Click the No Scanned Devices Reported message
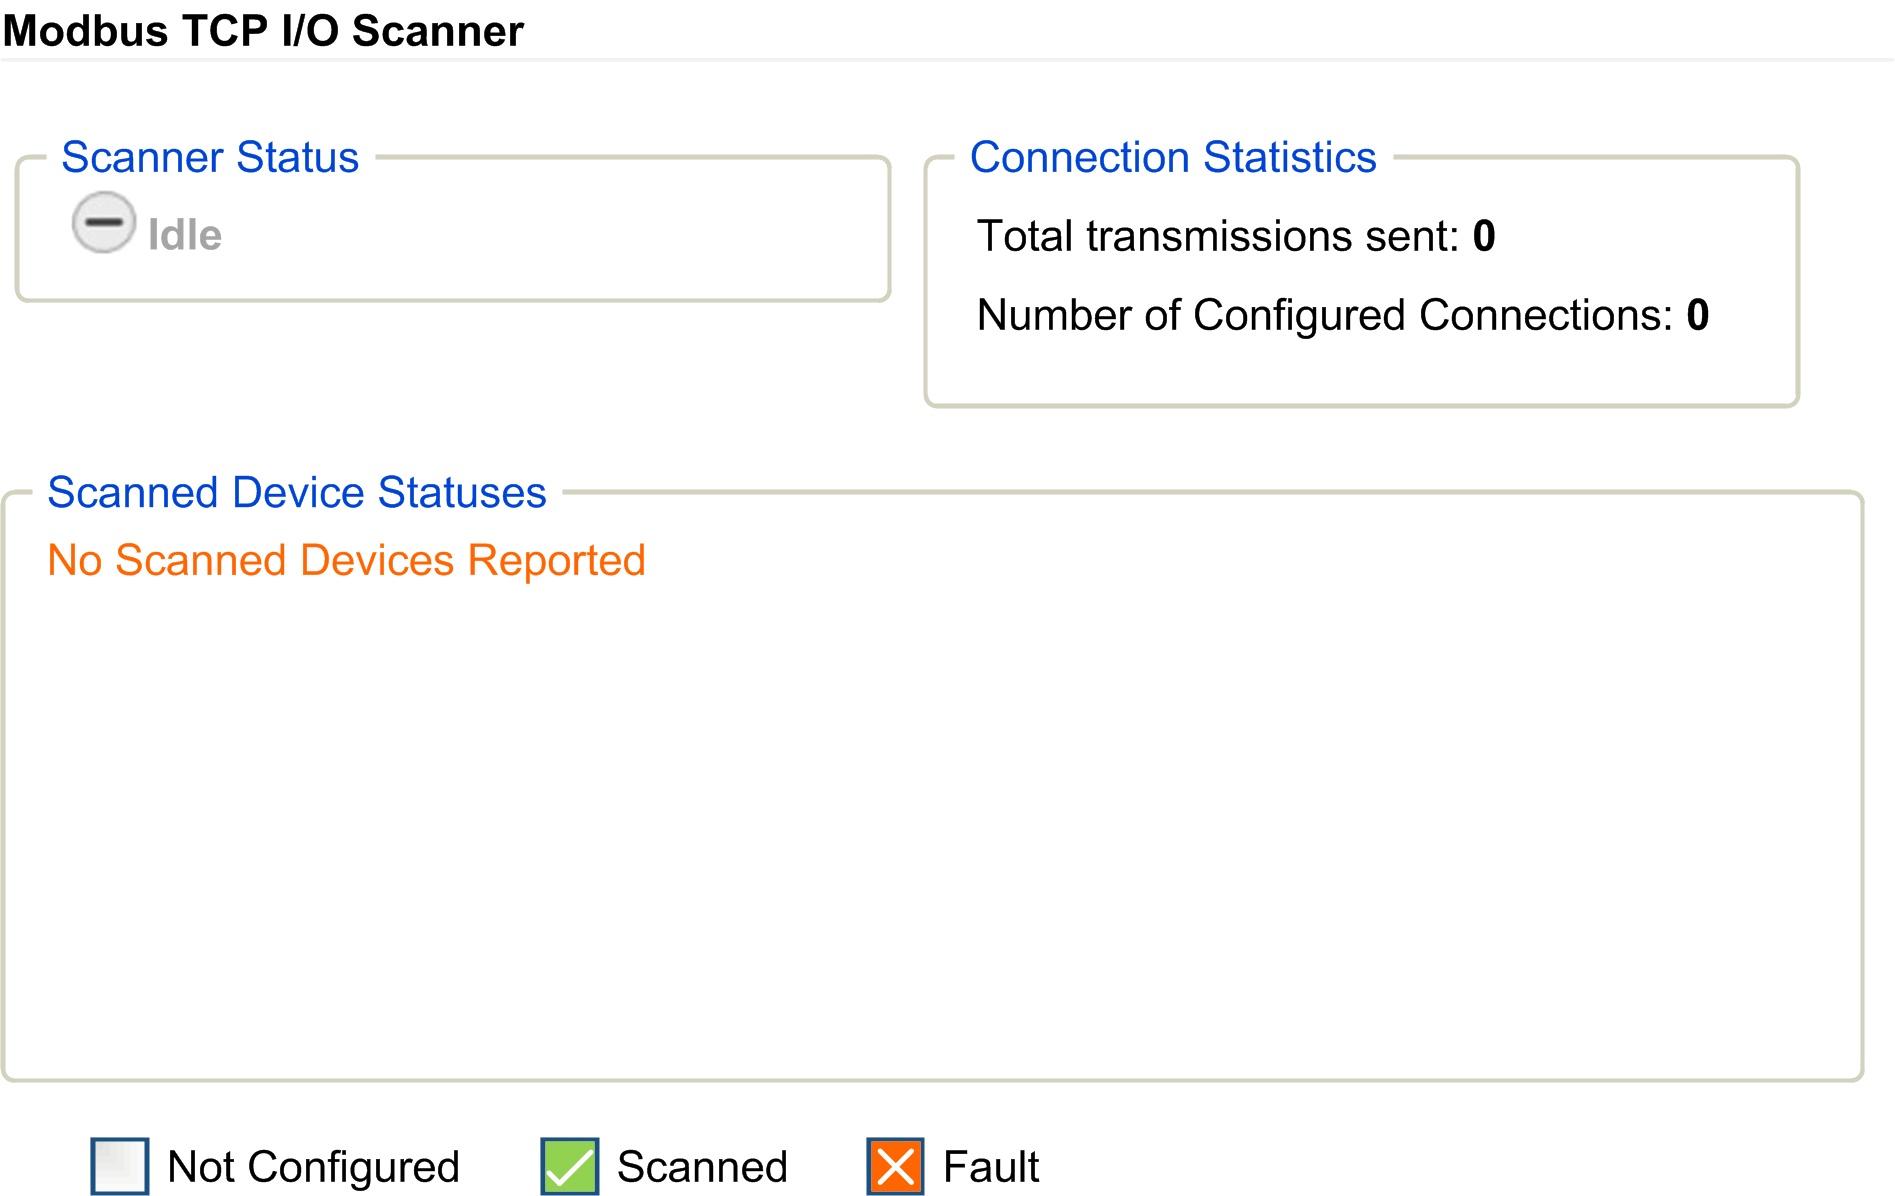Screen dimensions: 1895x1196 click(346, 561)
